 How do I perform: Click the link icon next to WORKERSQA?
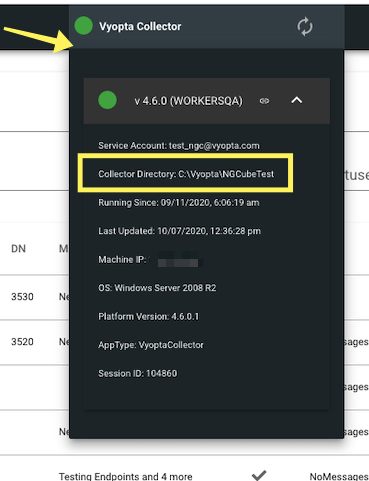pyautogui.click(x=264, y=101)
